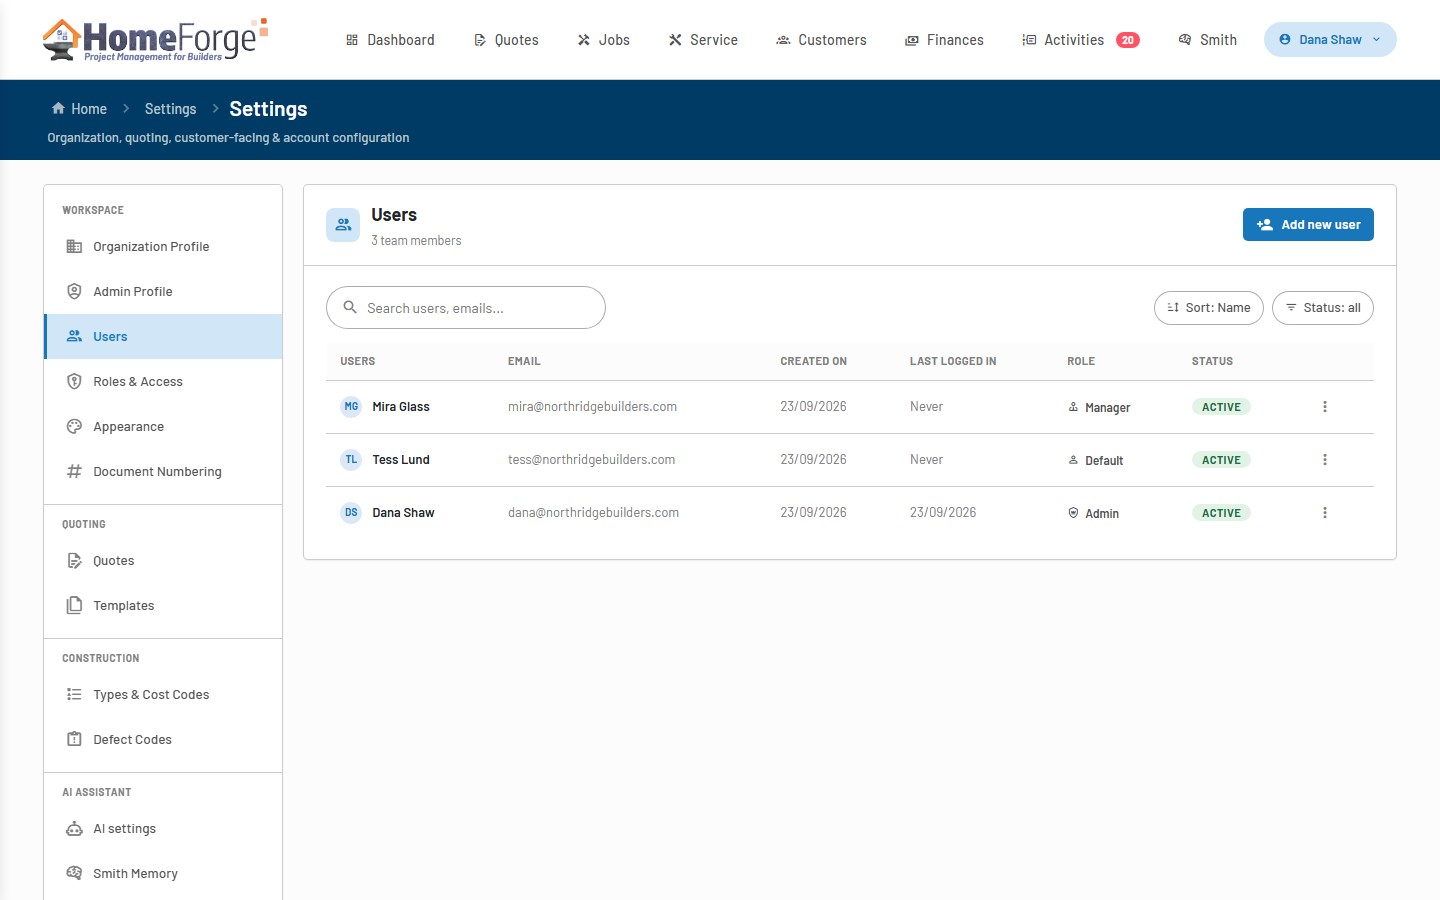Open AI settings
This screenshot has height=900, width=1440.
click(x=163, y=829)
